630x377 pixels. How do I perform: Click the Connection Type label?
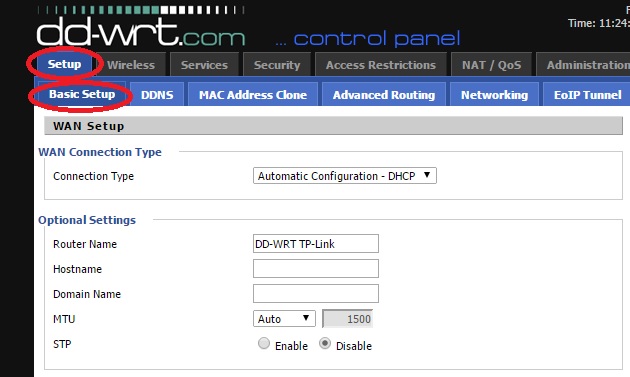click(x=93, y=176)
